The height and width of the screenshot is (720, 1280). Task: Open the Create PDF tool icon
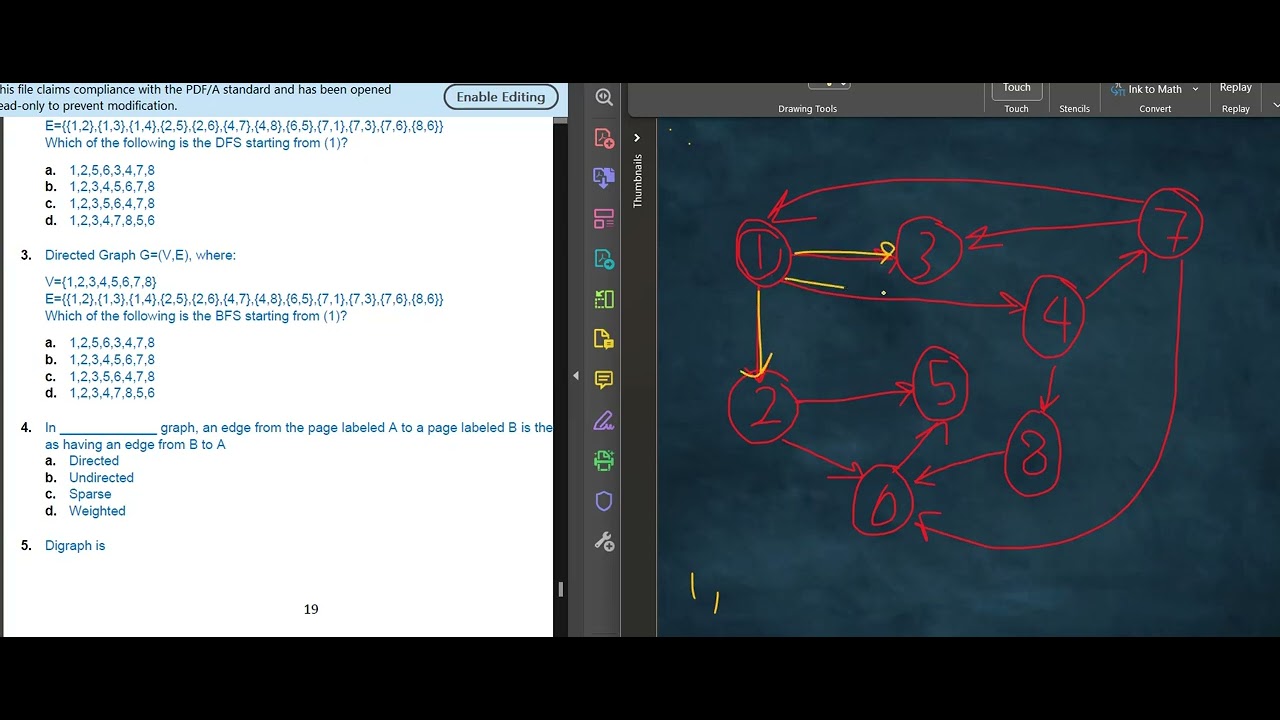coord(604,137)
